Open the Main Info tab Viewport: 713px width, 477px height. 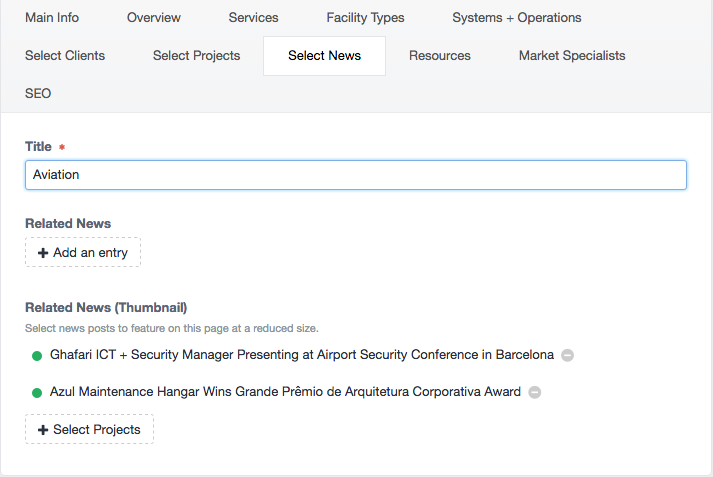click(52, 18)
